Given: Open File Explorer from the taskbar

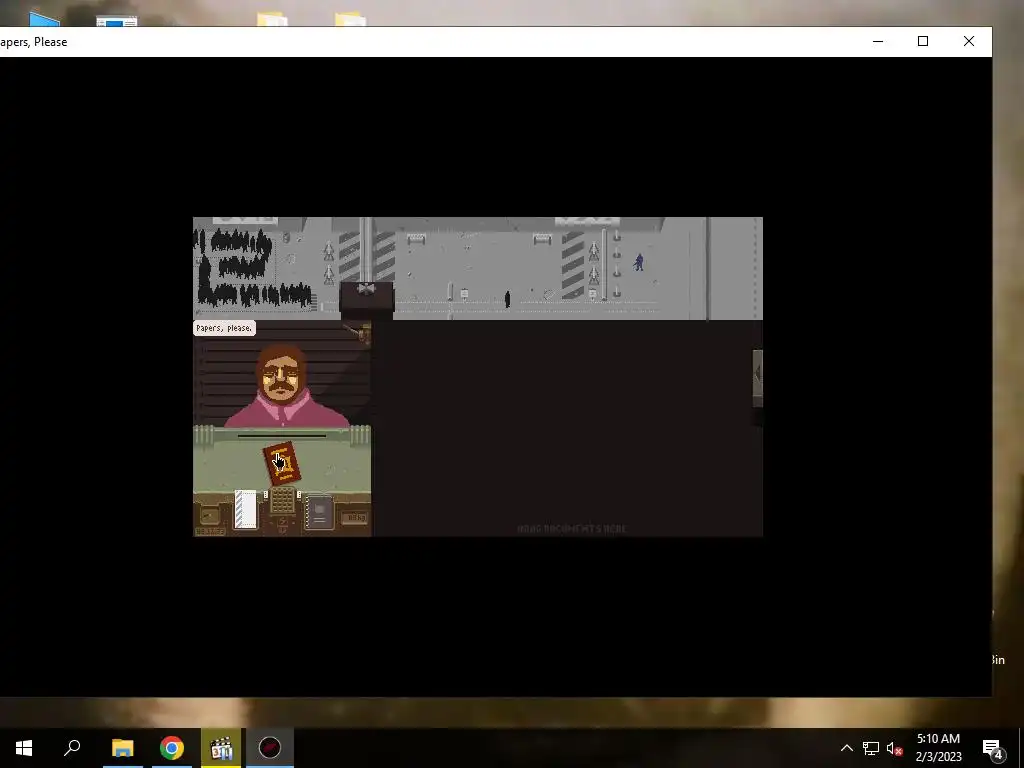Looking at the screenshot, I should 123,748.
